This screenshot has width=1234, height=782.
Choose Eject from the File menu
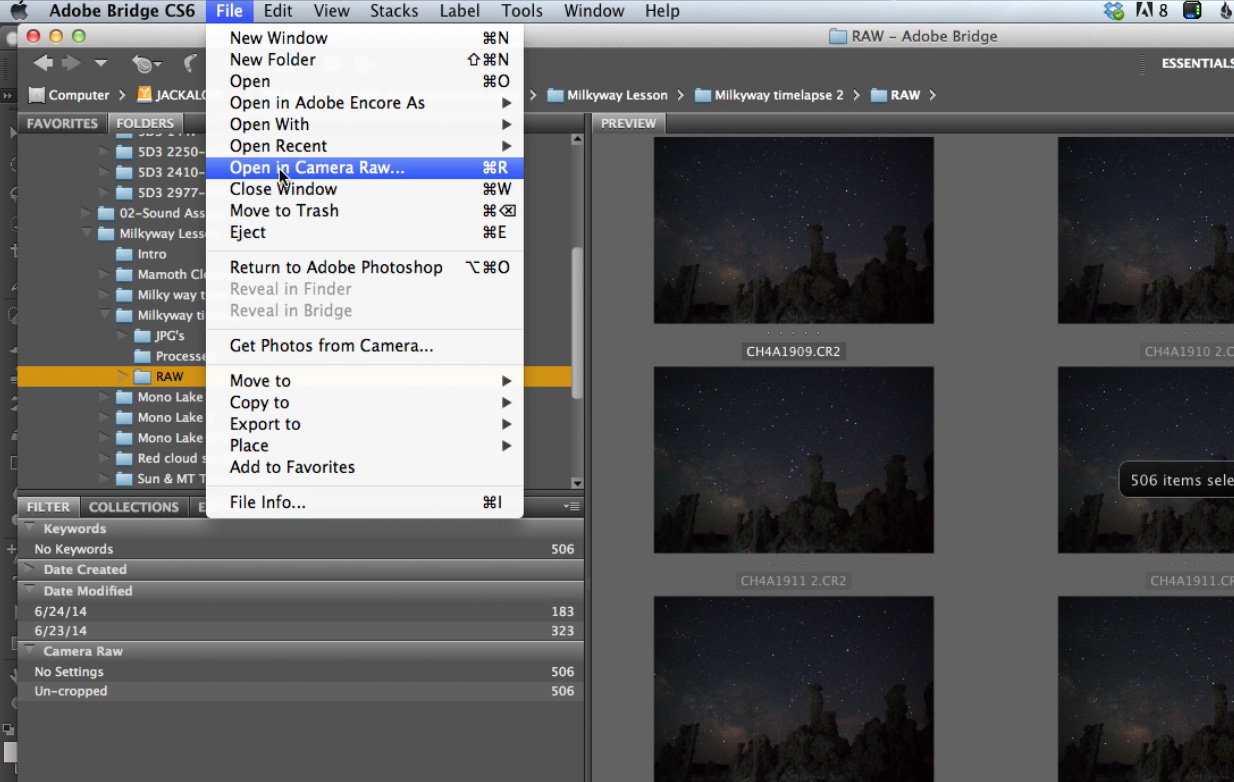point(364,232)
